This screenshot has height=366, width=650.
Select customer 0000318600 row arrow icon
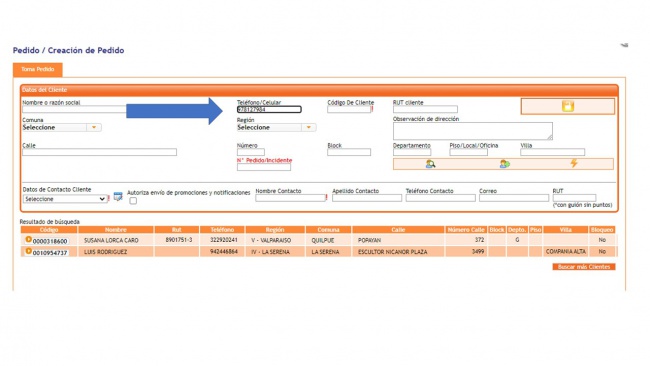29,240
